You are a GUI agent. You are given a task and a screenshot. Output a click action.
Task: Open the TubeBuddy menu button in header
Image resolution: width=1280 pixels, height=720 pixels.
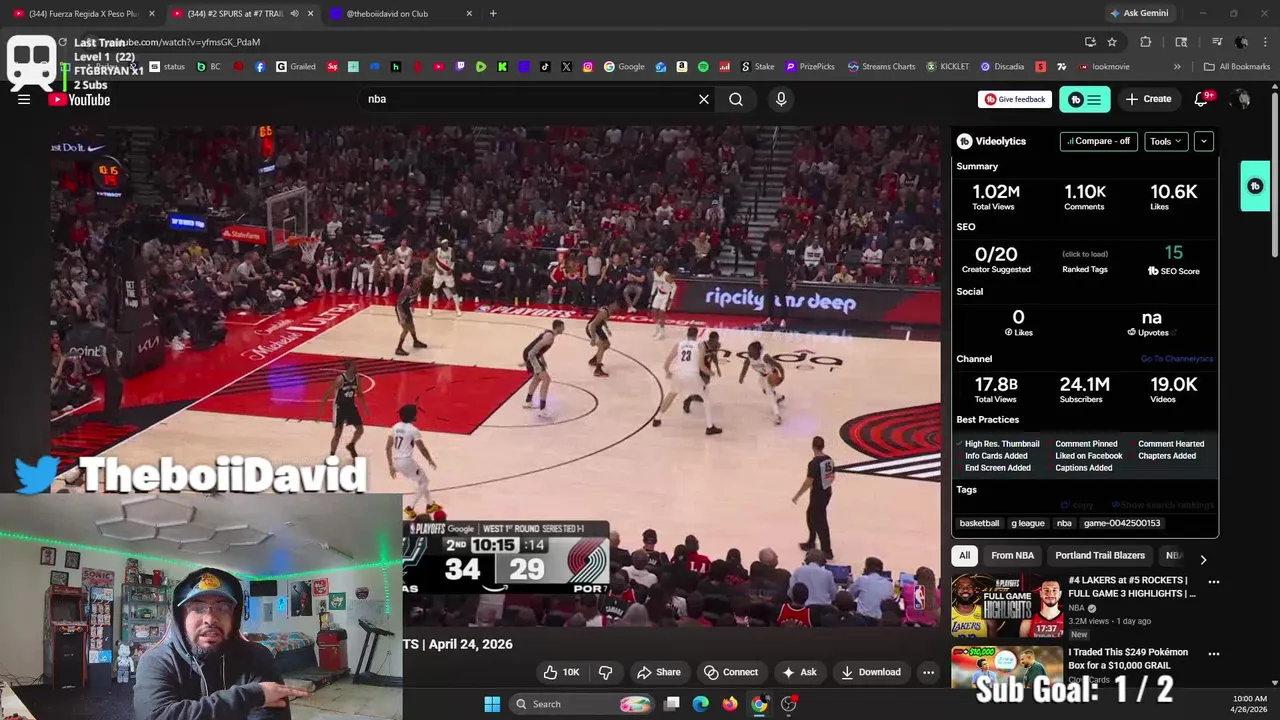pyautogui.click(x=1085, y=99)
